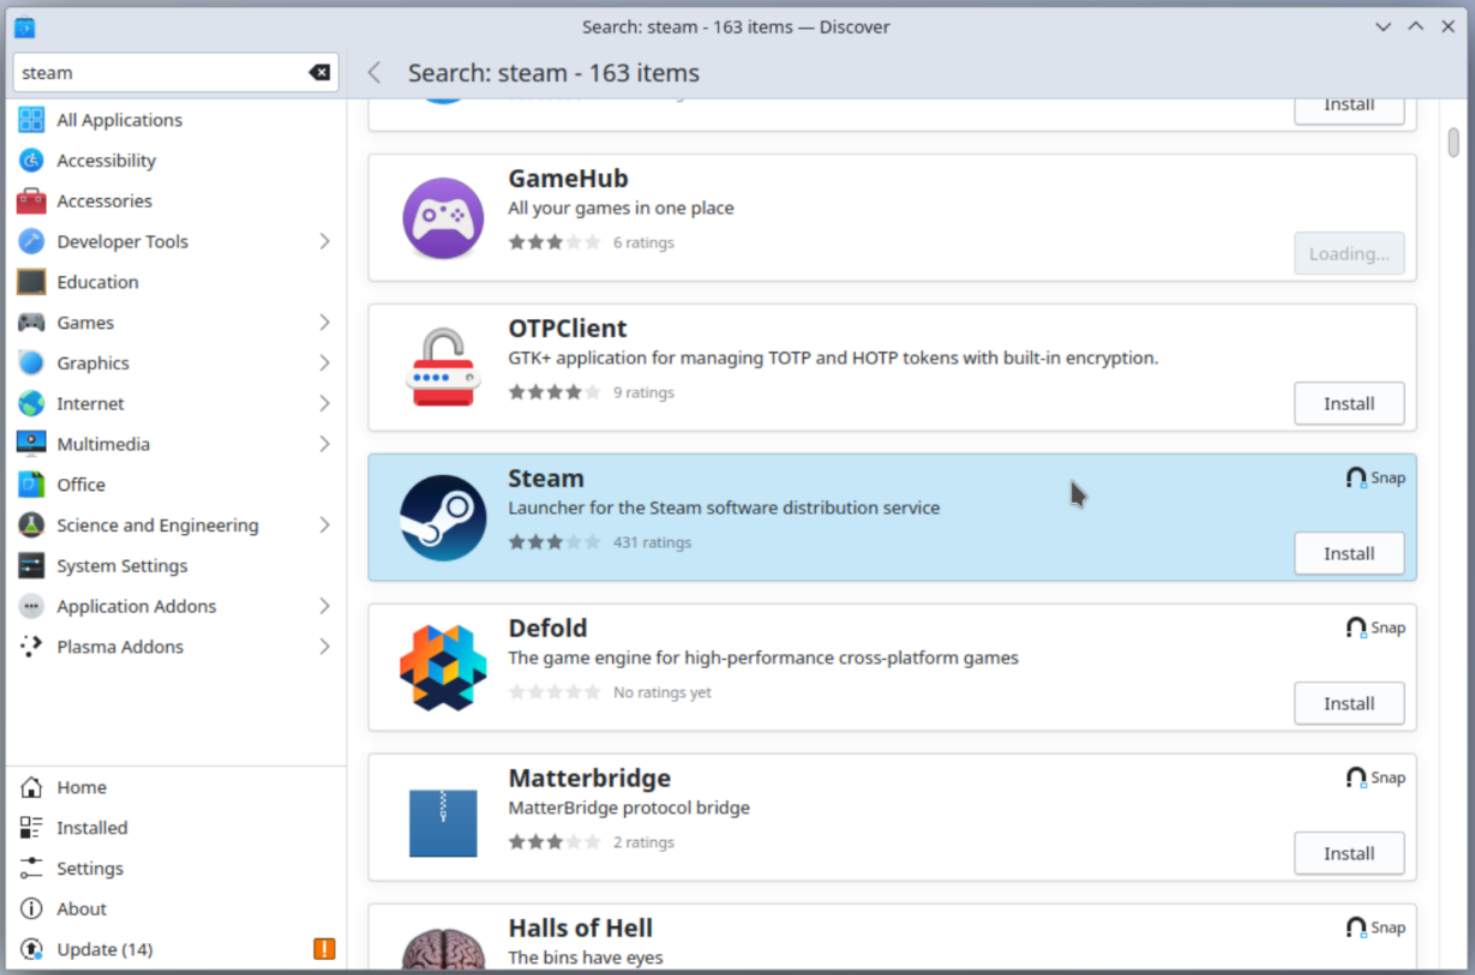Click the steam search text field
The height and width of the screenshot is (975, 1475).
(160, 73)
